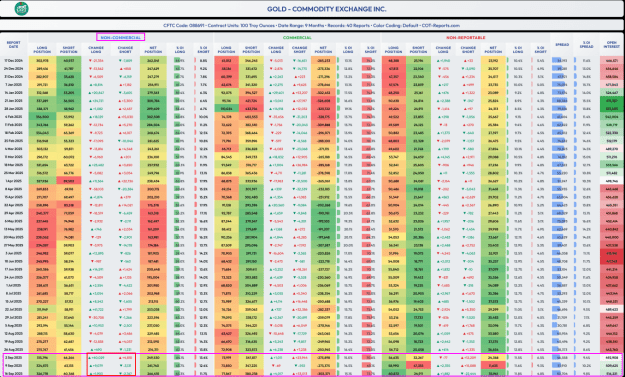Select the 26 Aug 2025 report date
This screenshot has width=625, height=377.
pyautogui.click(x=14, y=349)
